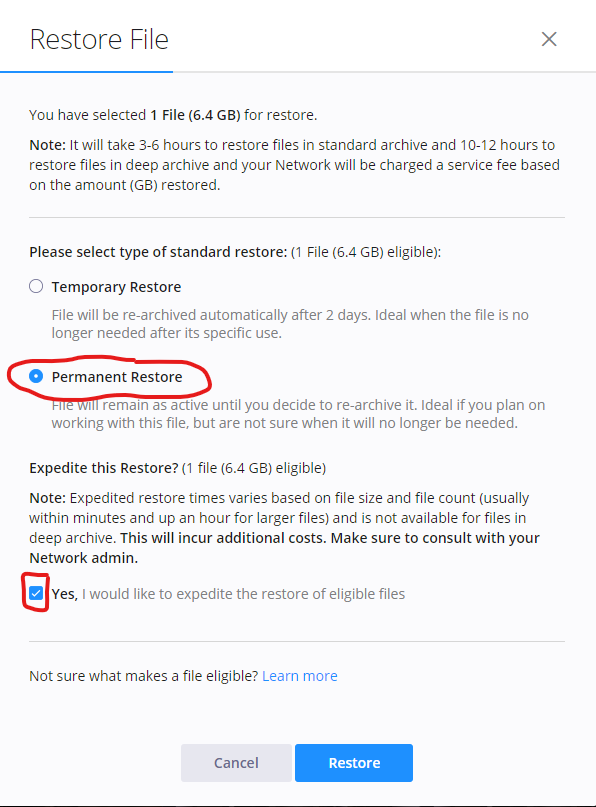Click the 'This will incur additional costs' warning
The width and height of the screenshot is (596, 807).
coord(284,548)
